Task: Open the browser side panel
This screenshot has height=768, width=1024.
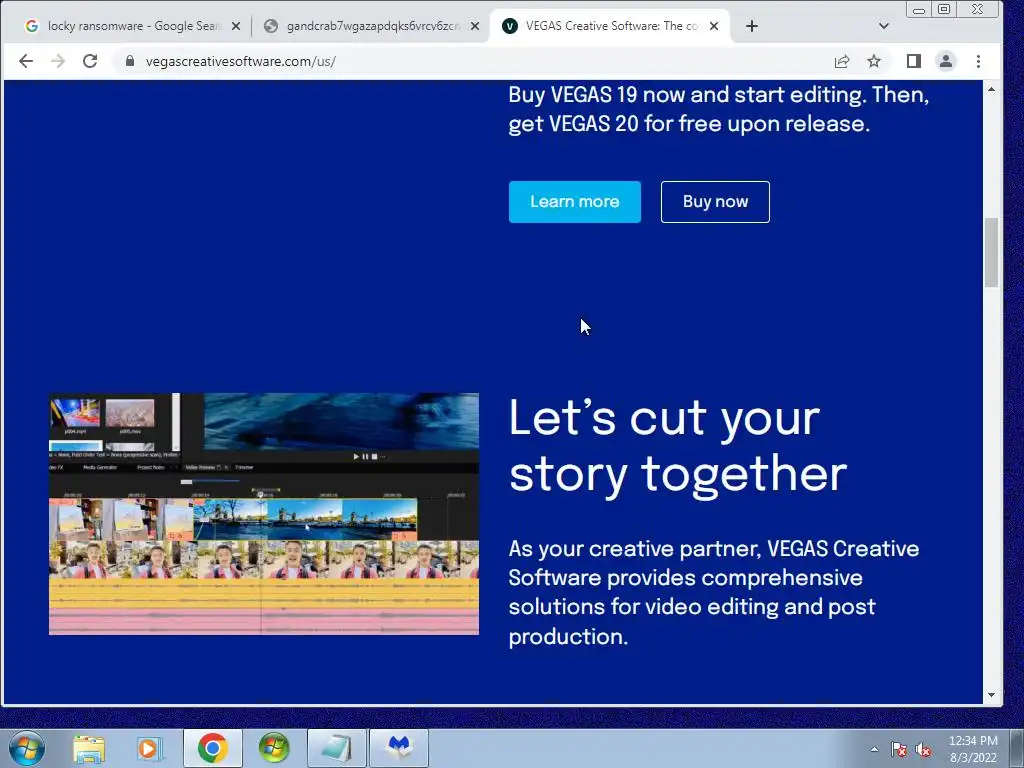Action: [x=914, y=61]
